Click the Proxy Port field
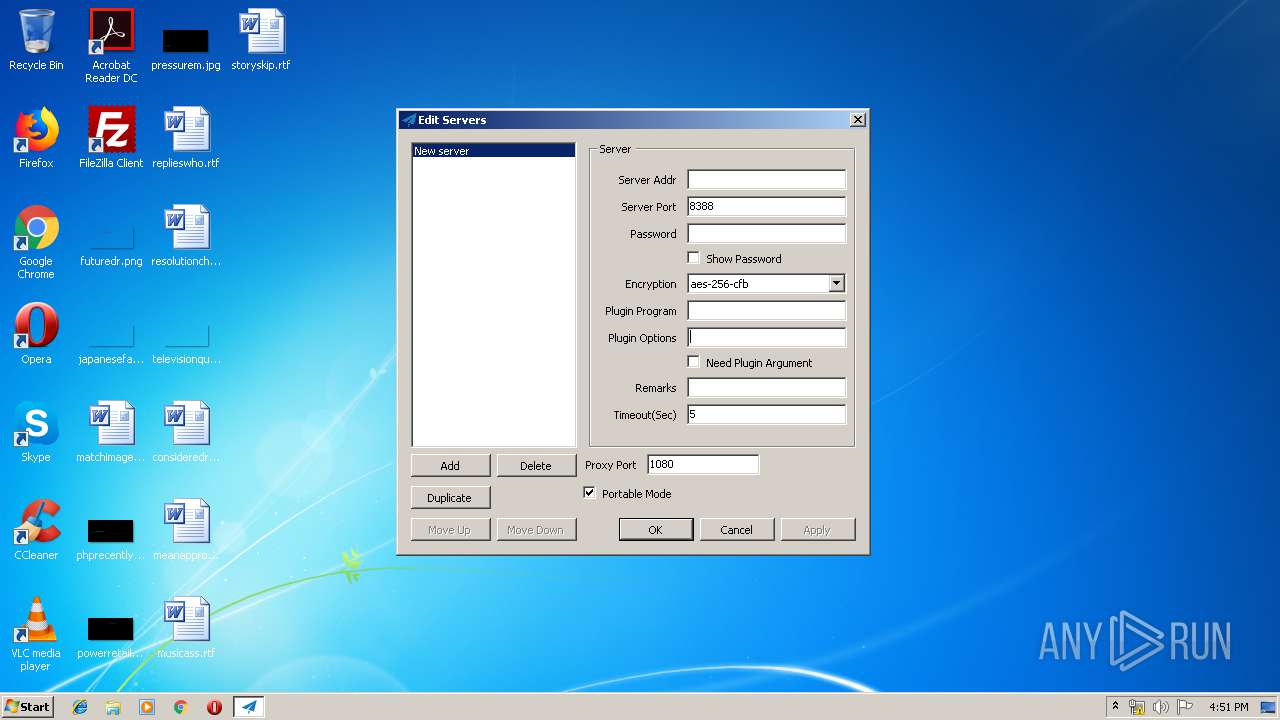This screenshot has height=720, width=1280. (x=703, y=464)
